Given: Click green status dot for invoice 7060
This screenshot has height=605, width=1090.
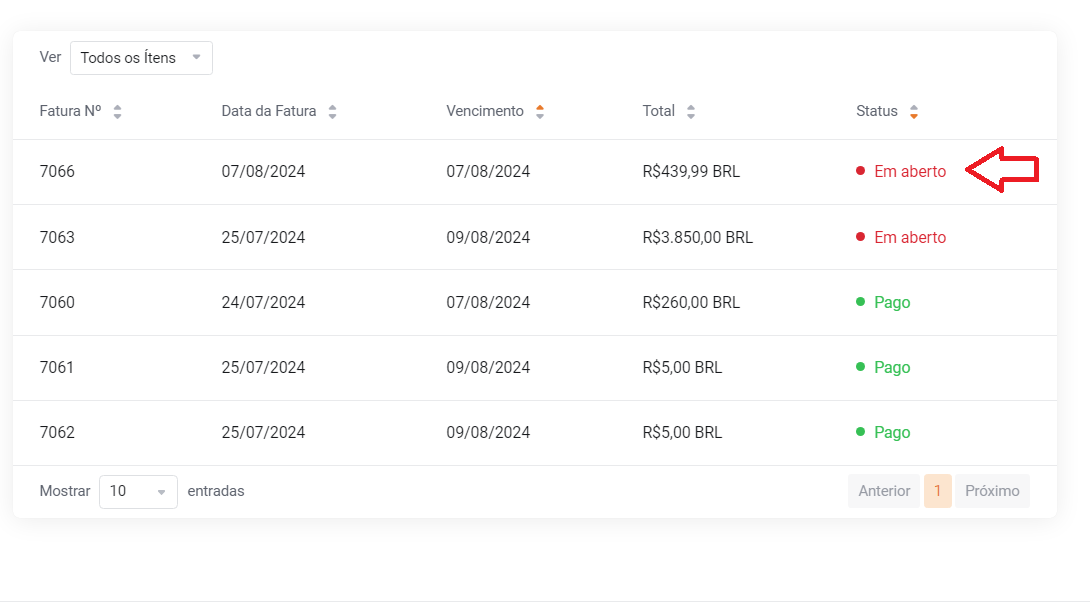Looking at the screenshot, I should [x=860, y=302].
